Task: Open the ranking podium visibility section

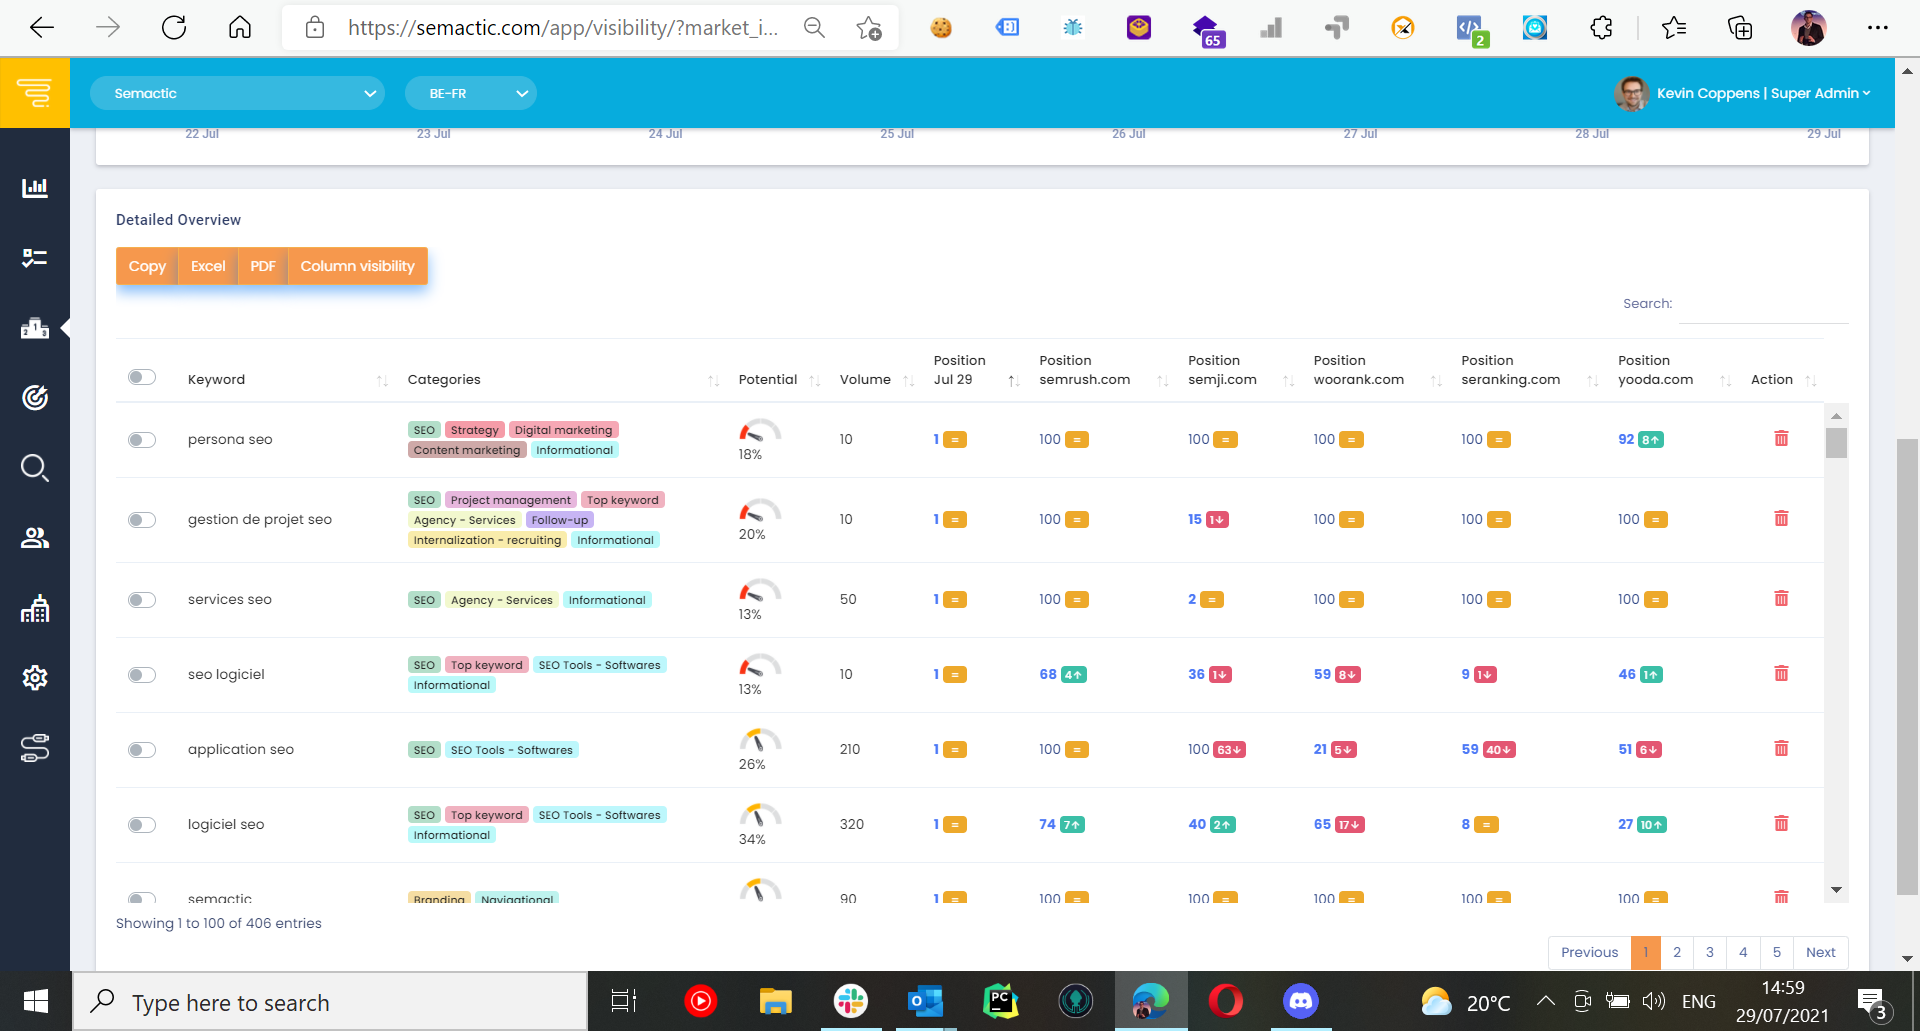Action: (35, 328)
